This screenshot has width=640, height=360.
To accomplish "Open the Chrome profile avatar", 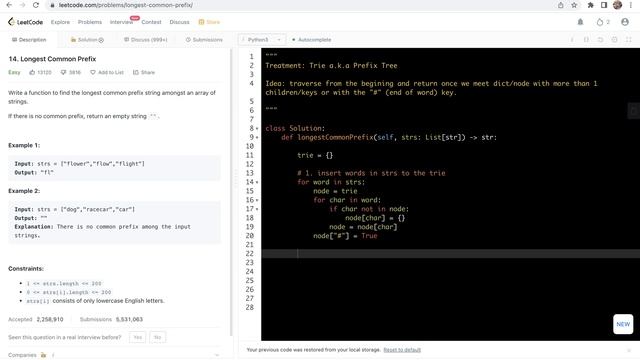I will point(618,5).
